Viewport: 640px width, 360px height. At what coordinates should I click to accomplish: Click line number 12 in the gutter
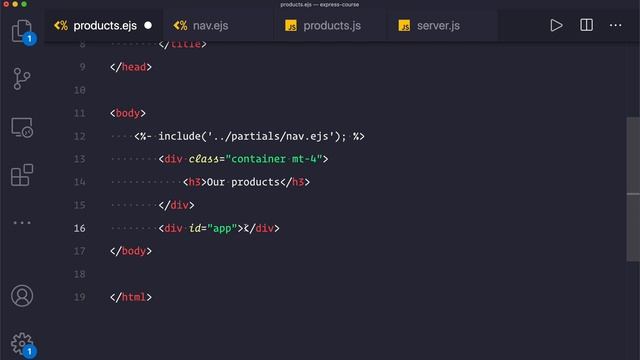(80, 136)
